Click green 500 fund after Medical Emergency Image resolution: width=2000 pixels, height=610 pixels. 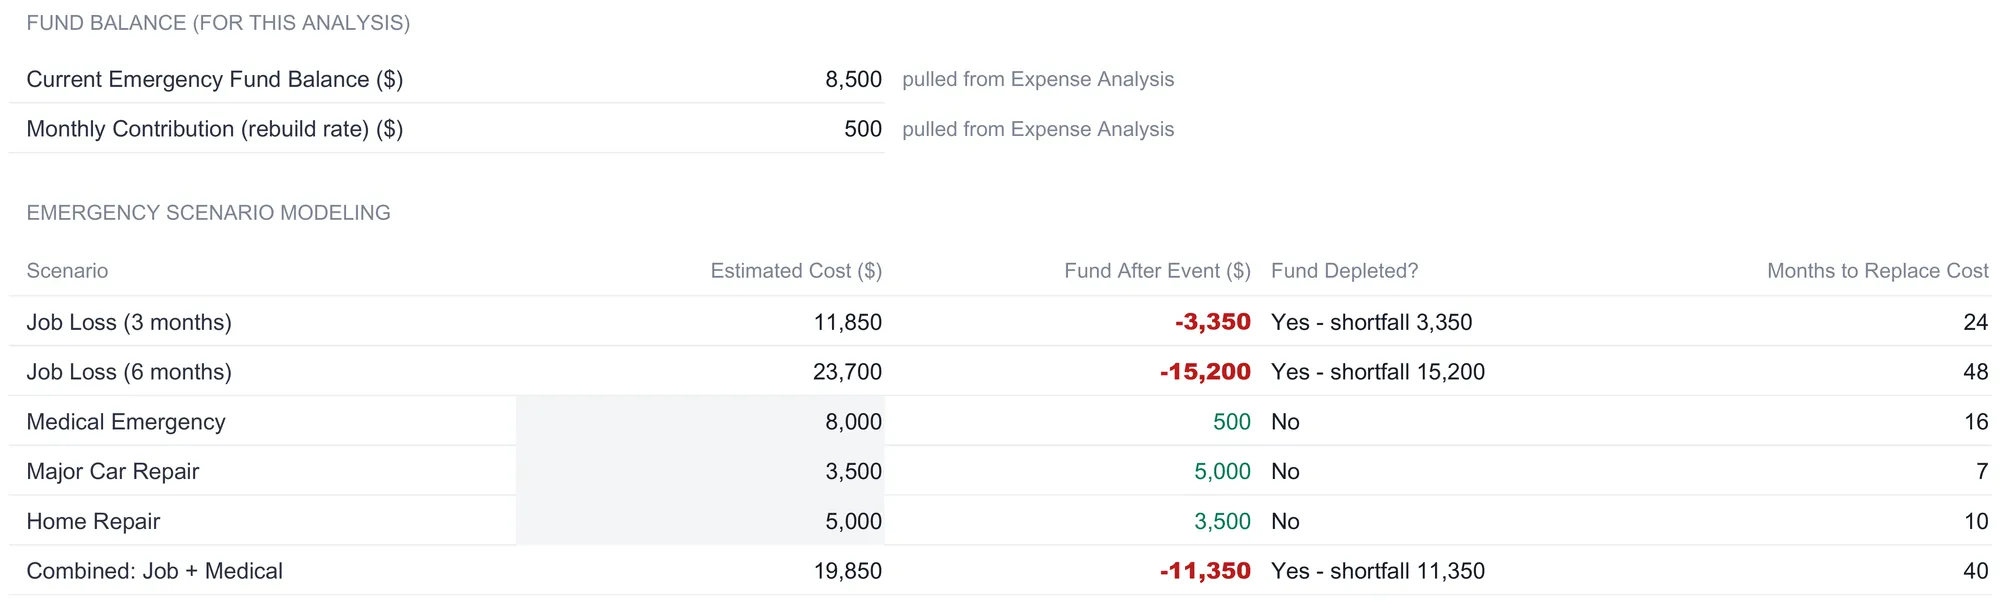tap(1232, 422)
